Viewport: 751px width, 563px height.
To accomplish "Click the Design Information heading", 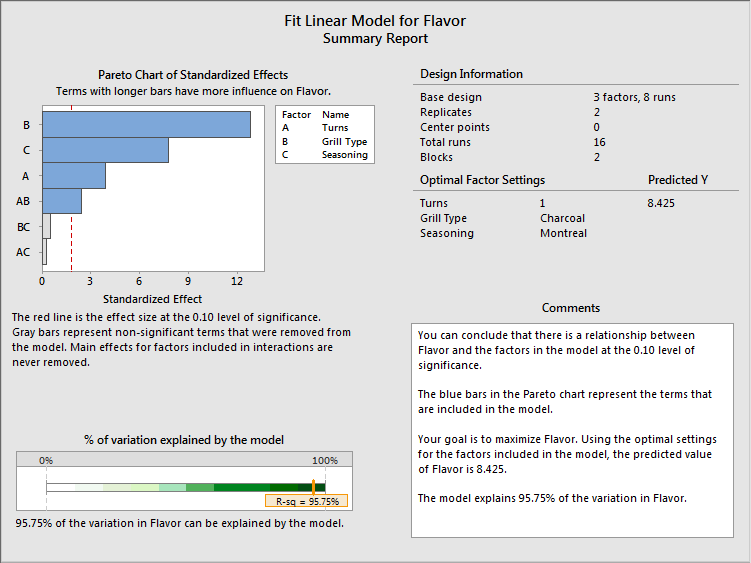I will point(471,74).
